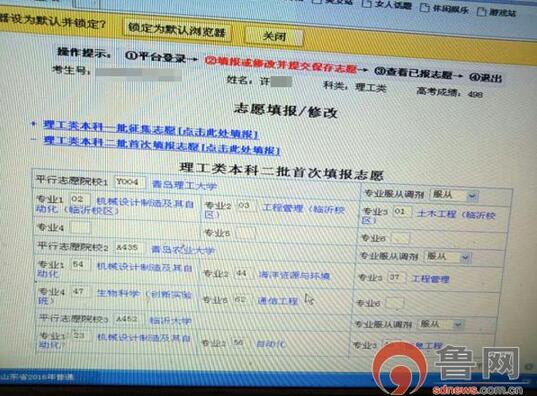This screenshot has height=396, width=537.
Task: Click 专业4 code field with 47
Action: [80, 292]
